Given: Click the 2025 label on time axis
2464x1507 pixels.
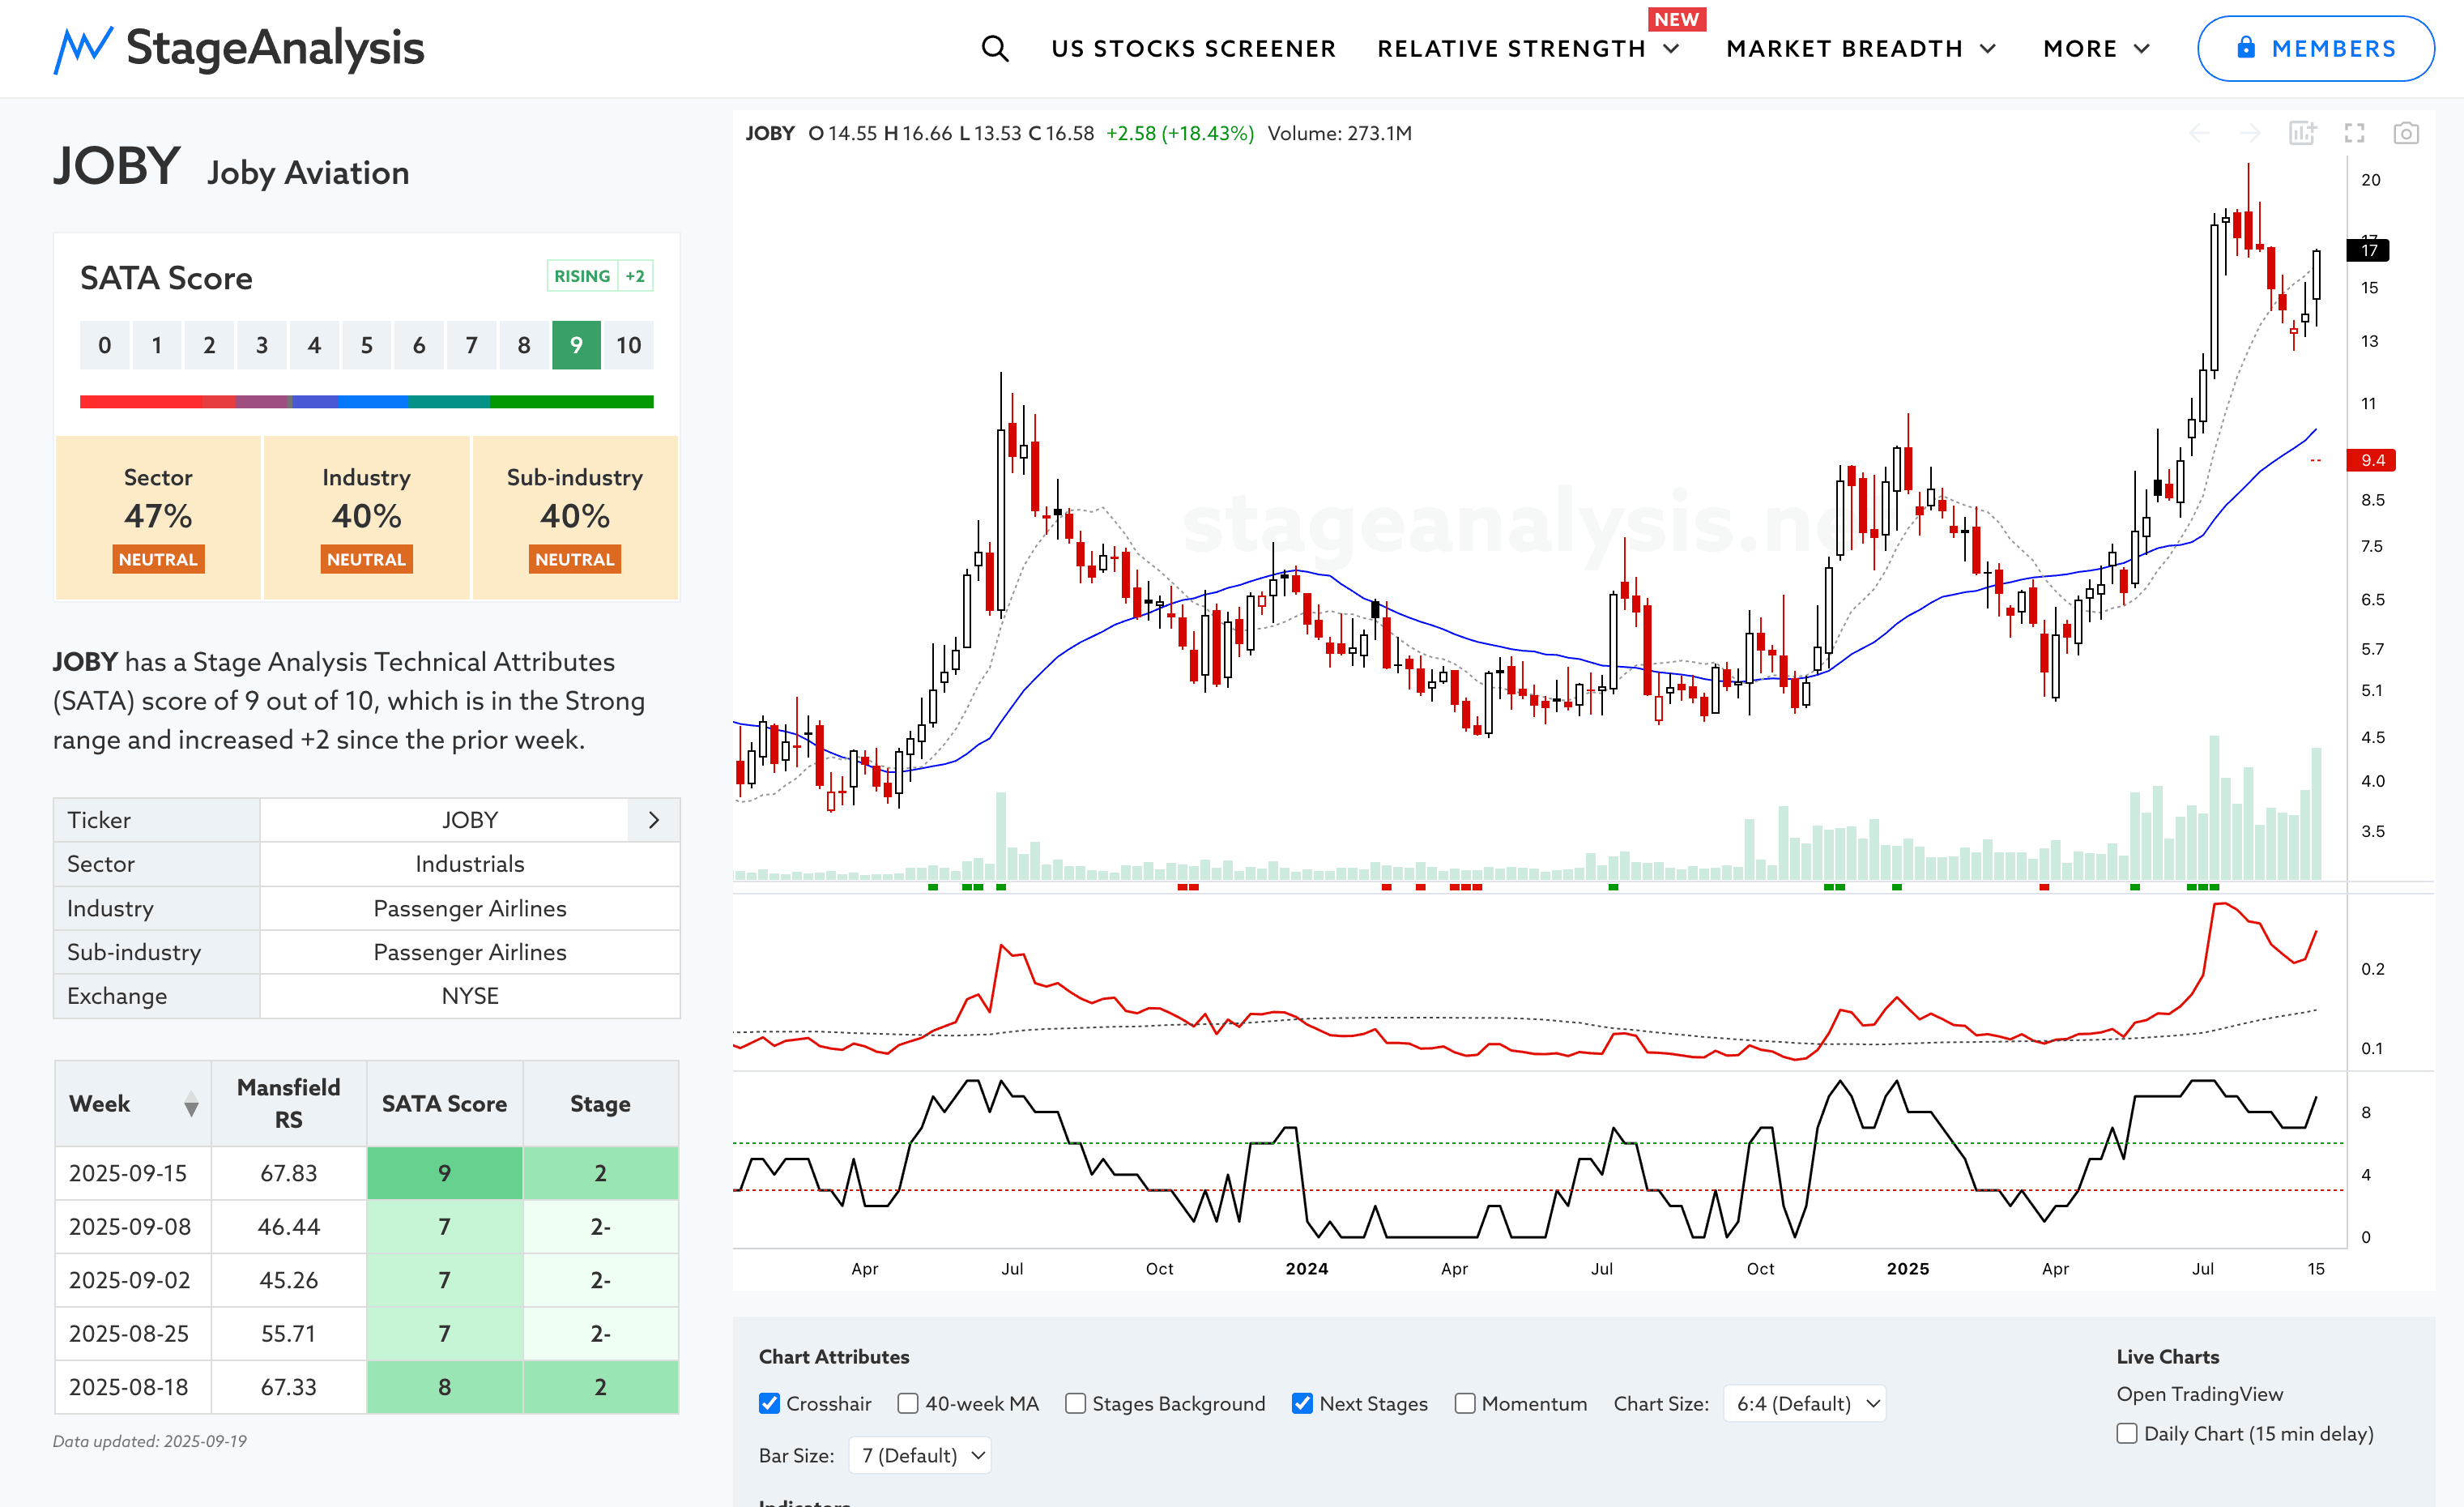Looking at the screenshot, I should (1907, 1268).
